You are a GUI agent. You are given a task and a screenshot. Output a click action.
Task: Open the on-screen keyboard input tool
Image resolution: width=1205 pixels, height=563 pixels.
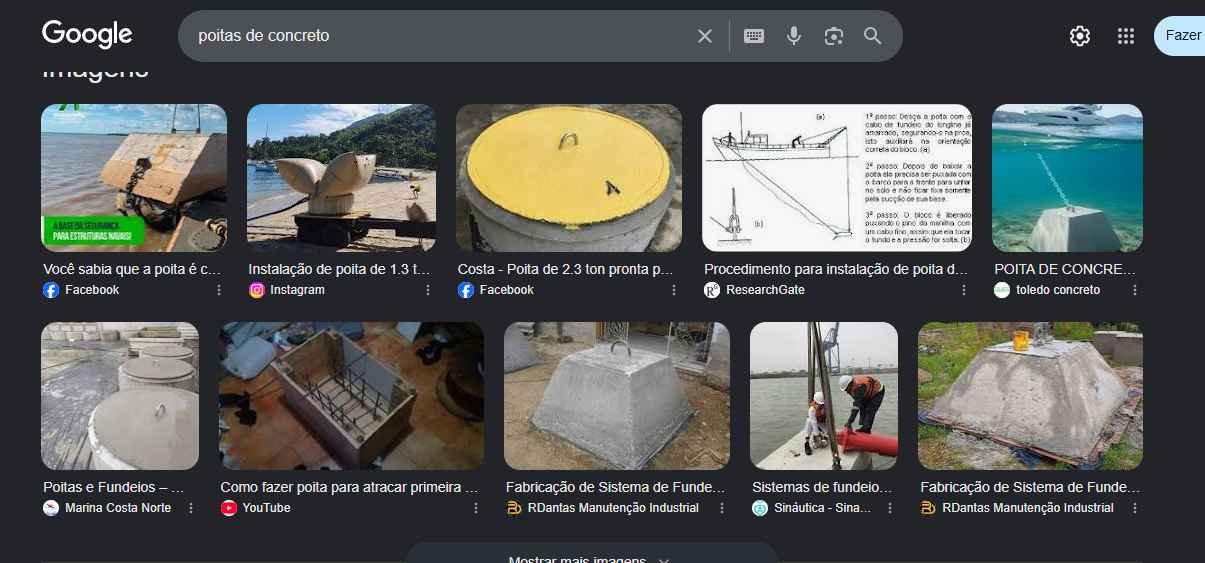[x=754, y=36]
